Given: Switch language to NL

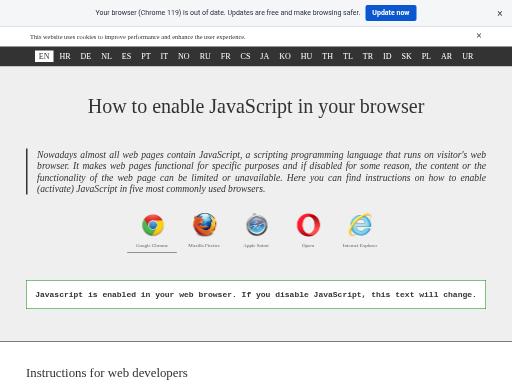Looking at the screenshot, I should click(x=106, y=56).
